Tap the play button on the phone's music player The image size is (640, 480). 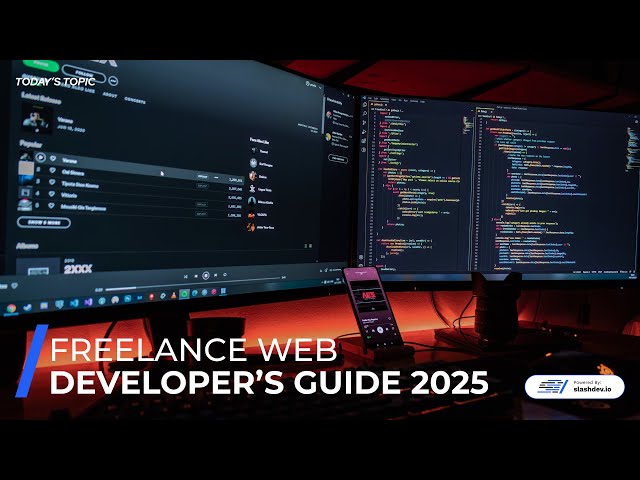(x=380, y=329)
